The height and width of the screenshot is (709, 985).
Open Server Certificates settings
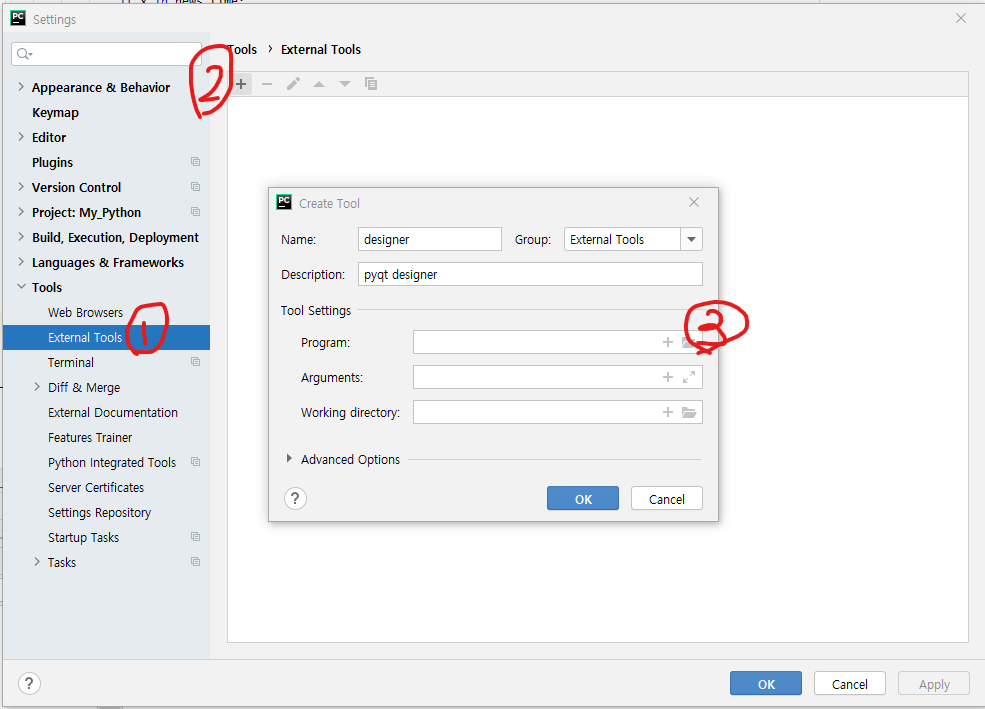coord(96,487)
